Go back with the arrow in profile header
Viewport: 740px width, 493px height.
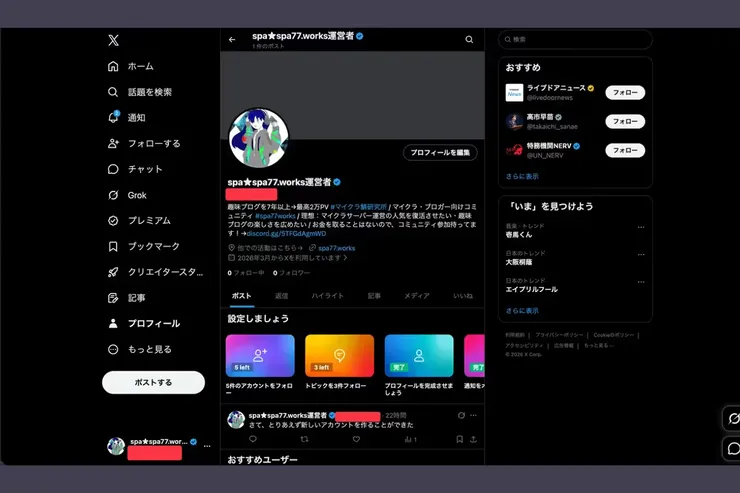click(232, 40)
